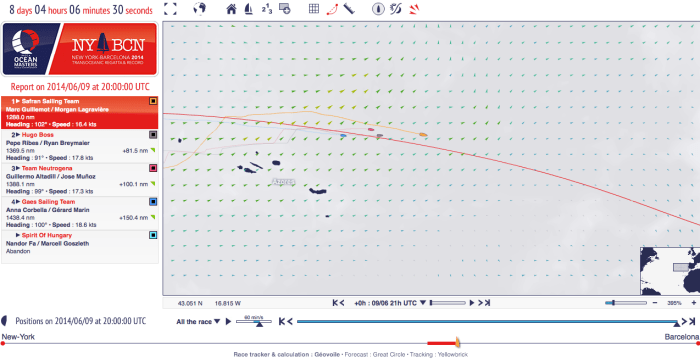
Task: Open the 1-2-3 rankings icon
Action: [x=267, y=9]
